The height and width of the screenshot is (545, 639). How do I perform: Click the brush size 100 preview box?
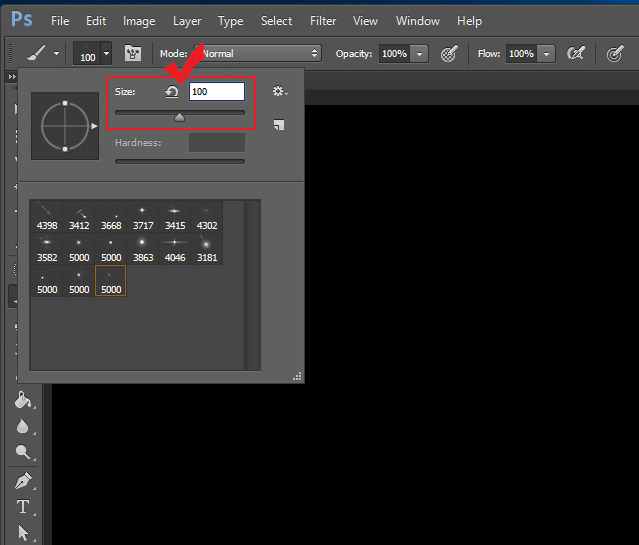pos(87,53)
